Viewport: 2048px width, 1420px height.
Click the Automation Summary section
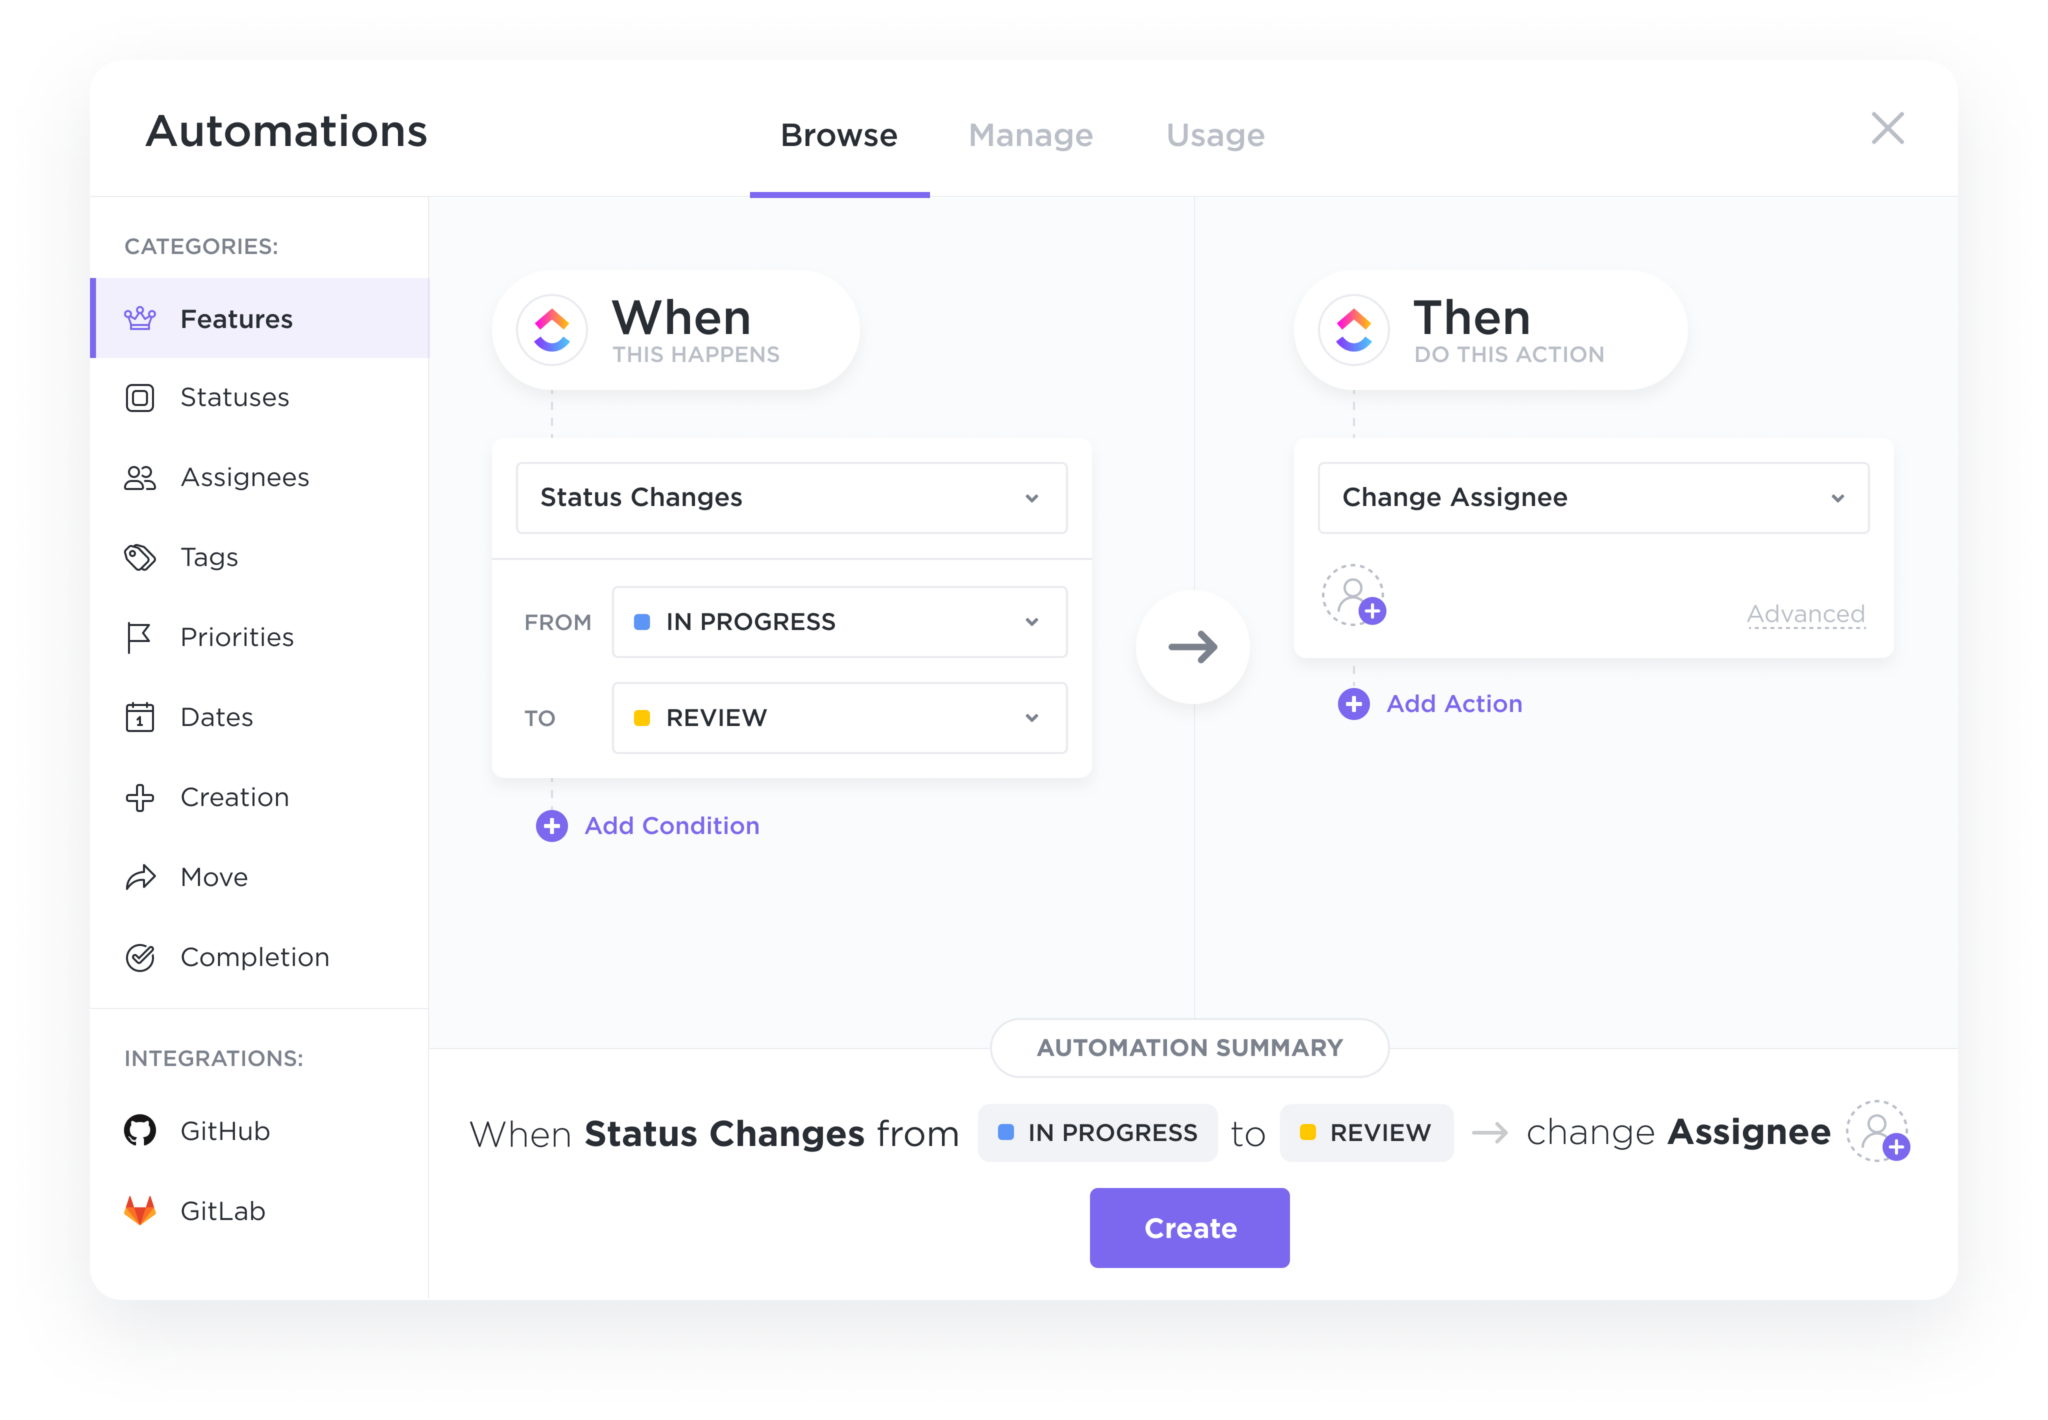(1191, 1046)
